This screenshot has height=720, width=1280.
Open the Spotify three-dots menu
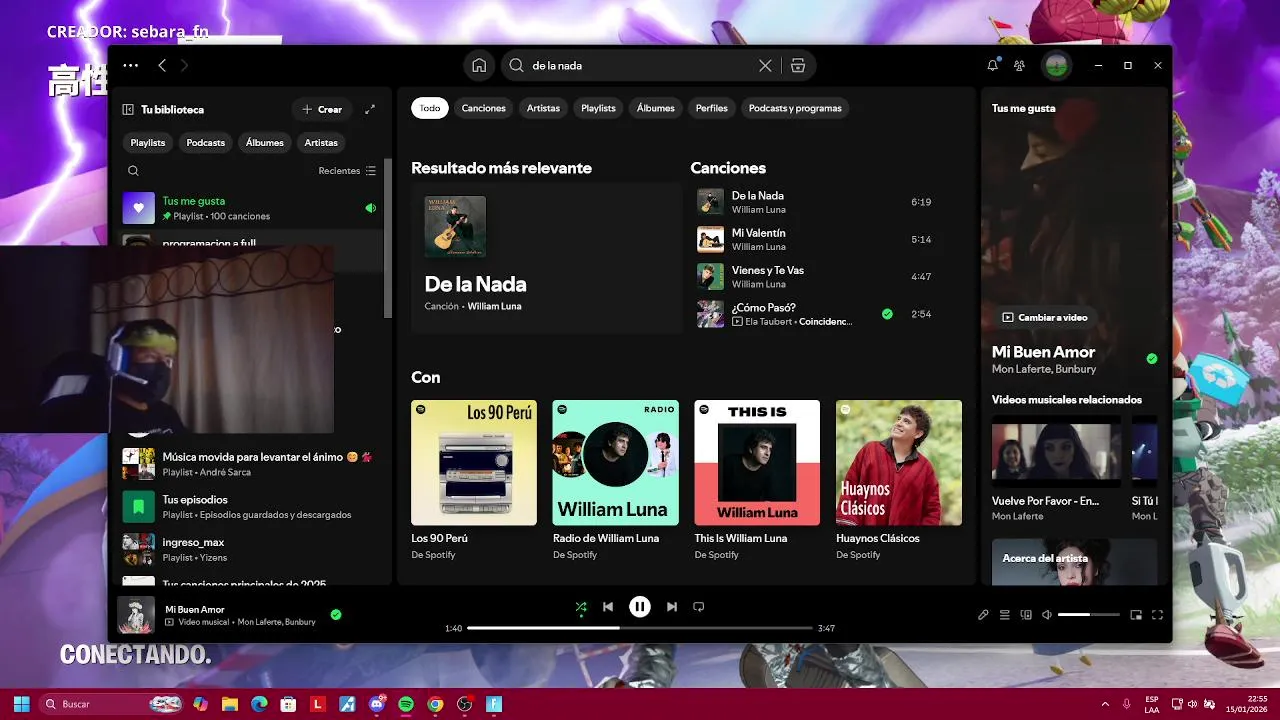tap(130, 65)
